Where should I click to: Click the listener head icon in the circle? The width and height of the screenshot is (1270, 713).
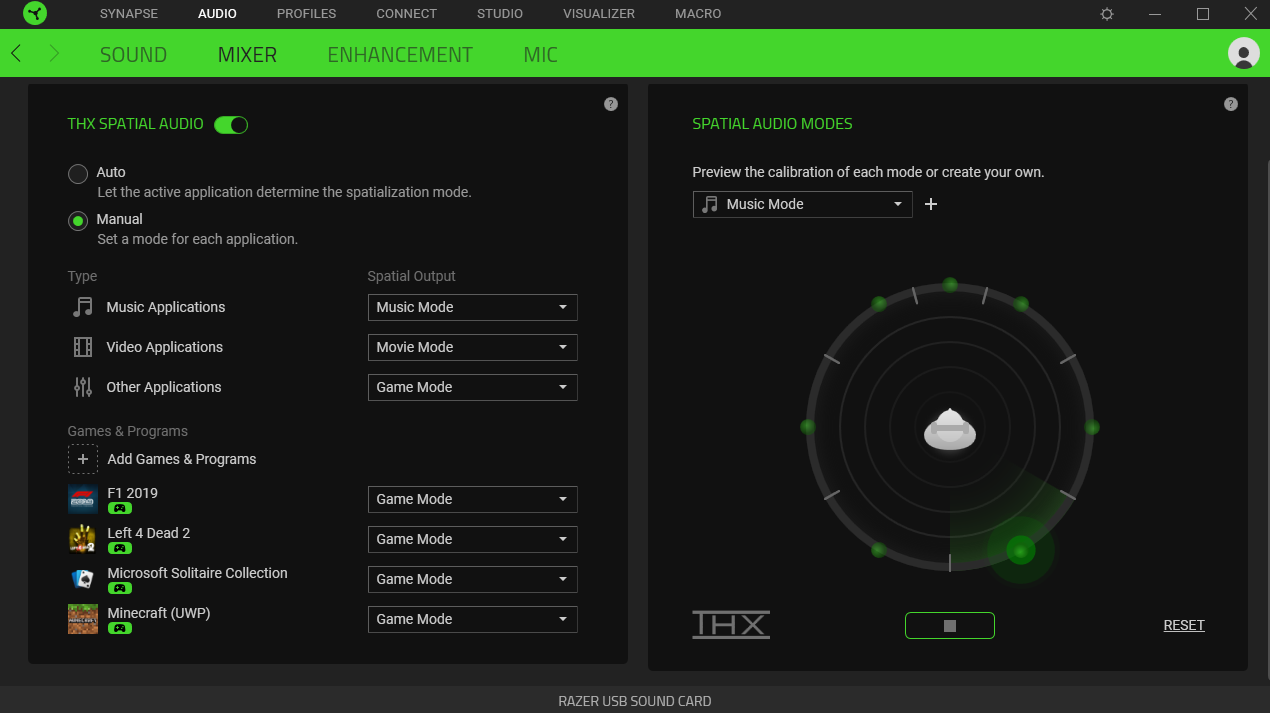[949, 429]
